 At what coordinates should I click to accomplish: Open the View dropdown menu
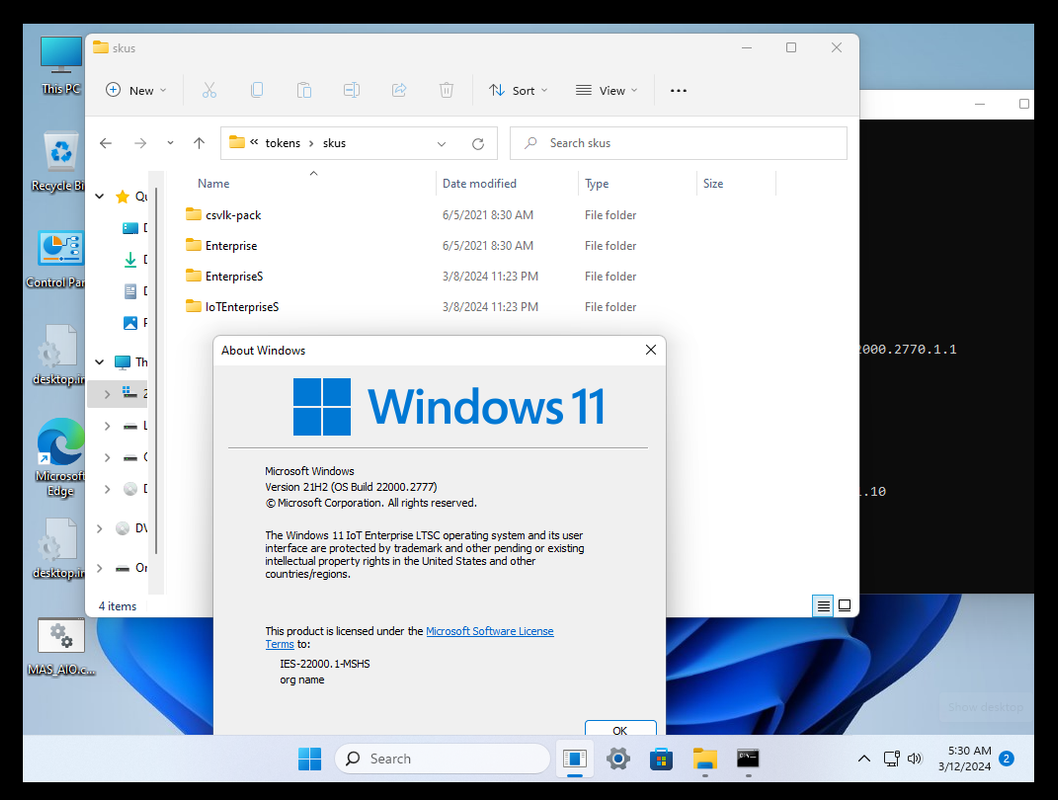click(x=606, y=90)
